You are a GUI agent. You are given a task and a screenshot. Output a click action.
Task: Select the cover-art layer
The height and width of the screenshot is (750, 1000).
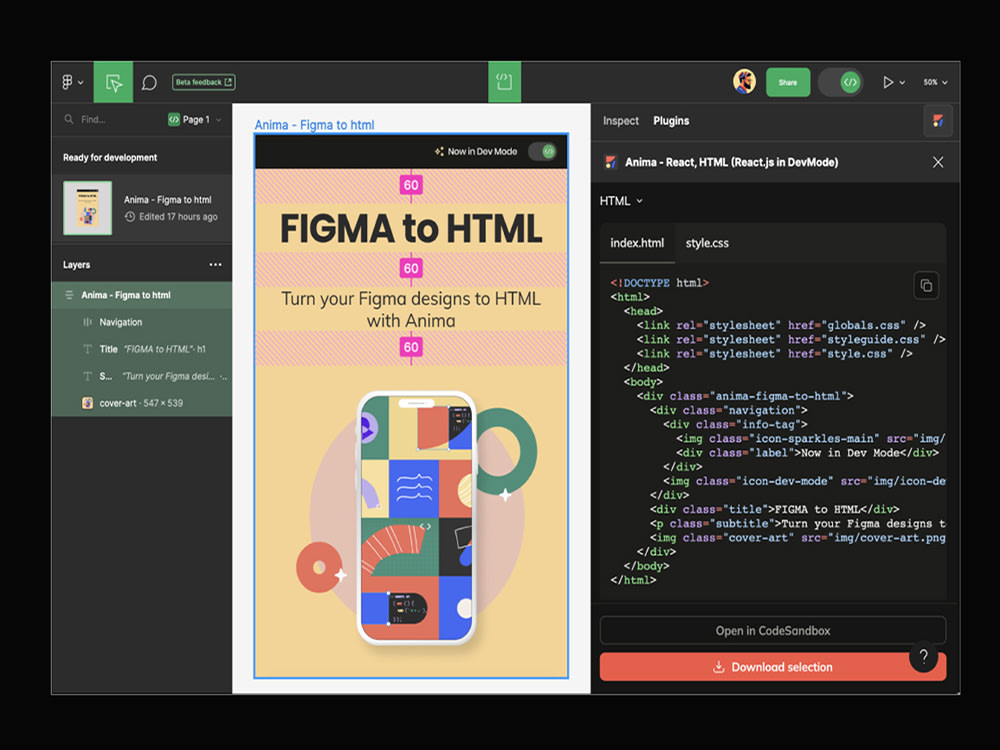click(x=142, y=403)
